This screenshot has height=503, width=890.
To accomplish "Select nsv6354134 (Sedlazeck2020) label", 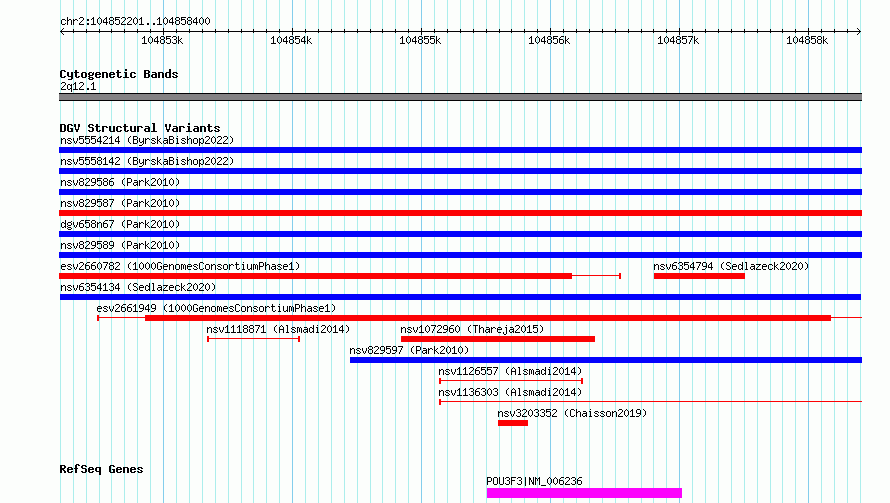I will (x=138, y=287).
